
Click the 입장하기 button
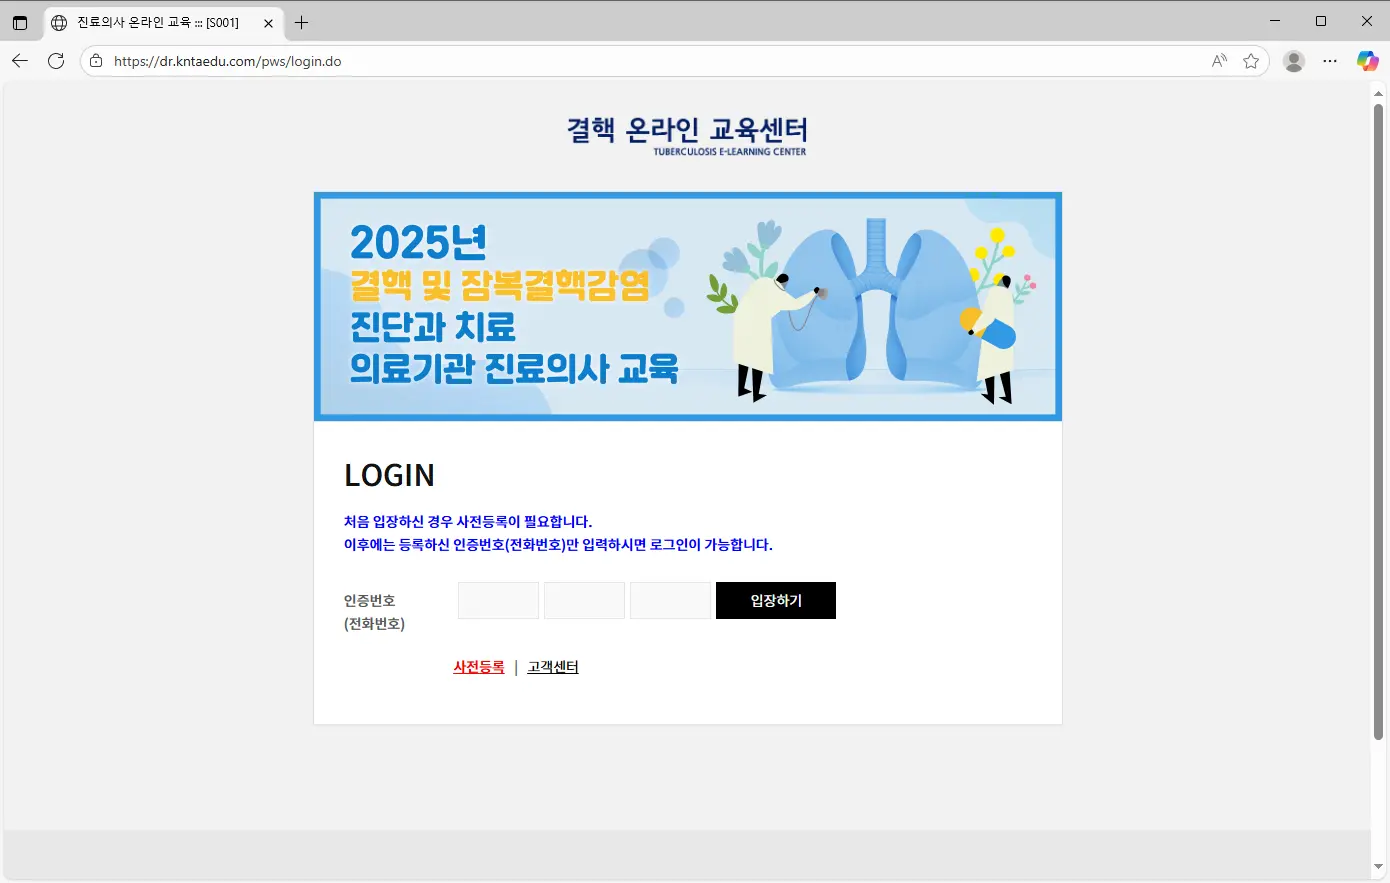tap(775, 600)
